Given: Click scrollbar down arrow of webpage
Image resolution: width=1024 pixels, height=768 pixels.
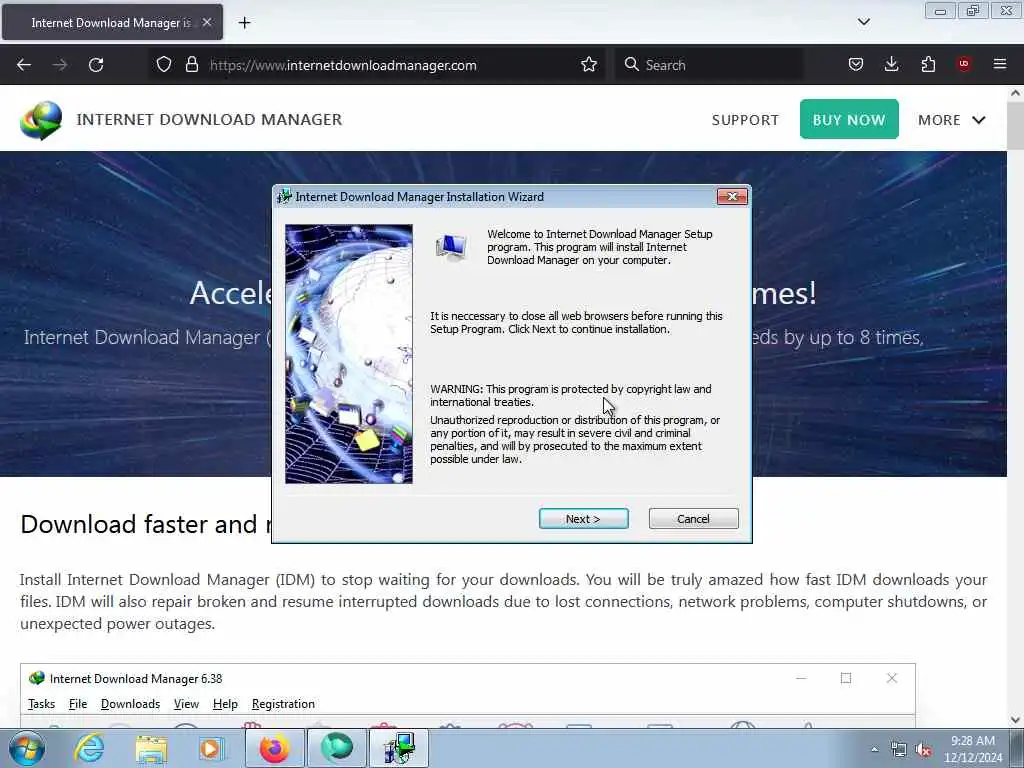Looking at the screenshot, I should pyautogui.click(x=1015, y=720).
